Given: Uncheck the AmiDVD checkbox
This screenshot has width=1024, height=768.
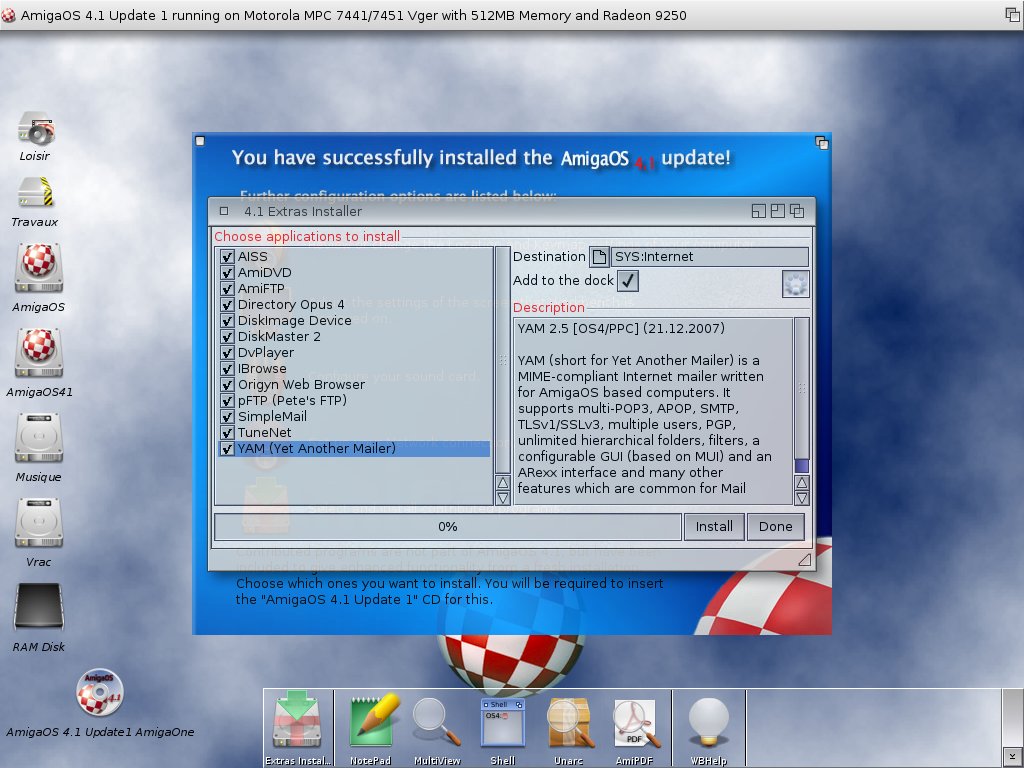Looking at the screenshot, I should coord(227,272).
